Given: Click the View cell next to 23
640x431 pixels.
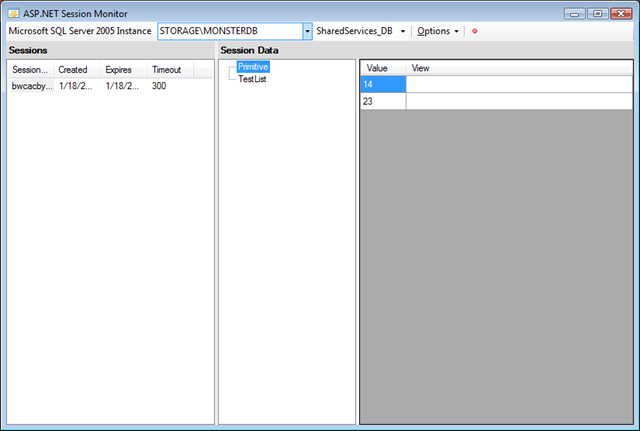Looking at the screenshot, I should pos(519,101).
